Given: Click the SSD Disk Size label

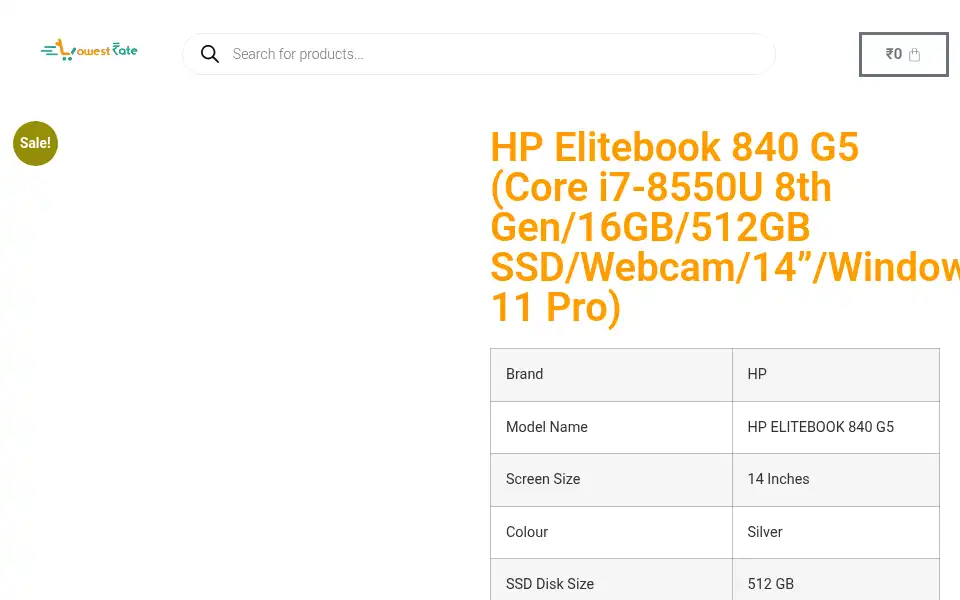Looking at the screenshot, I should point(549,584).
